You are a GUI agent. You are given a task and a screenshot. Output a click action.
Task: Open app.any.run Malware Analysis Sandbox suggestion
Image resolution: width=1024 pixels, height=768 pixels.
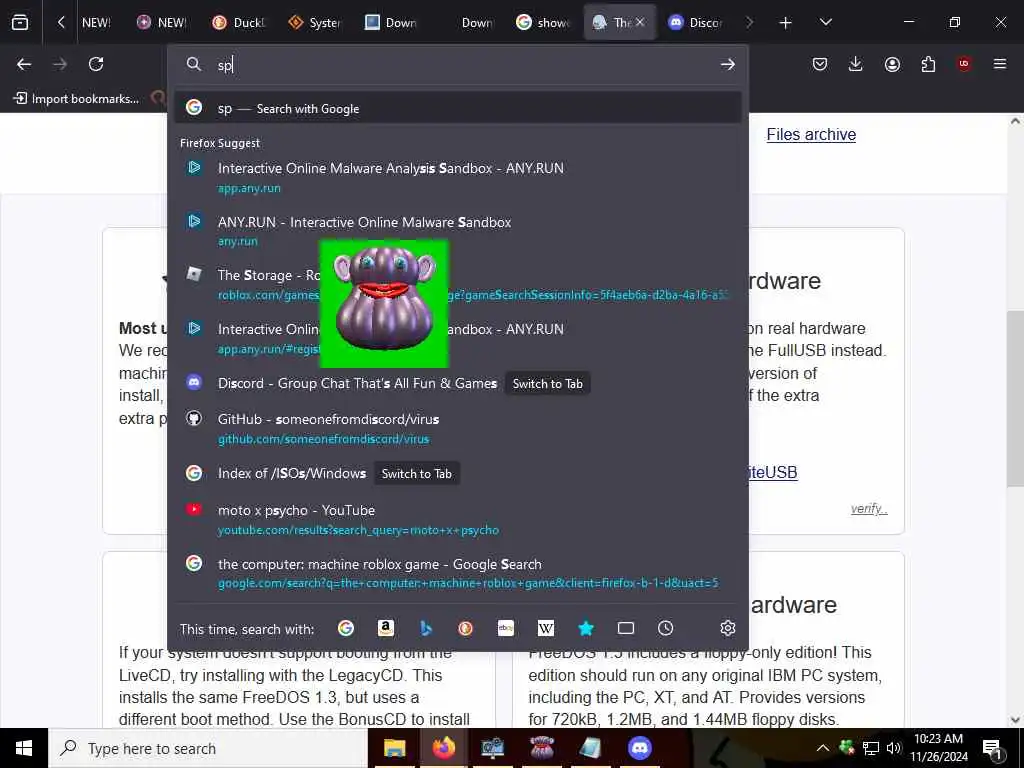tap(458, 178)
